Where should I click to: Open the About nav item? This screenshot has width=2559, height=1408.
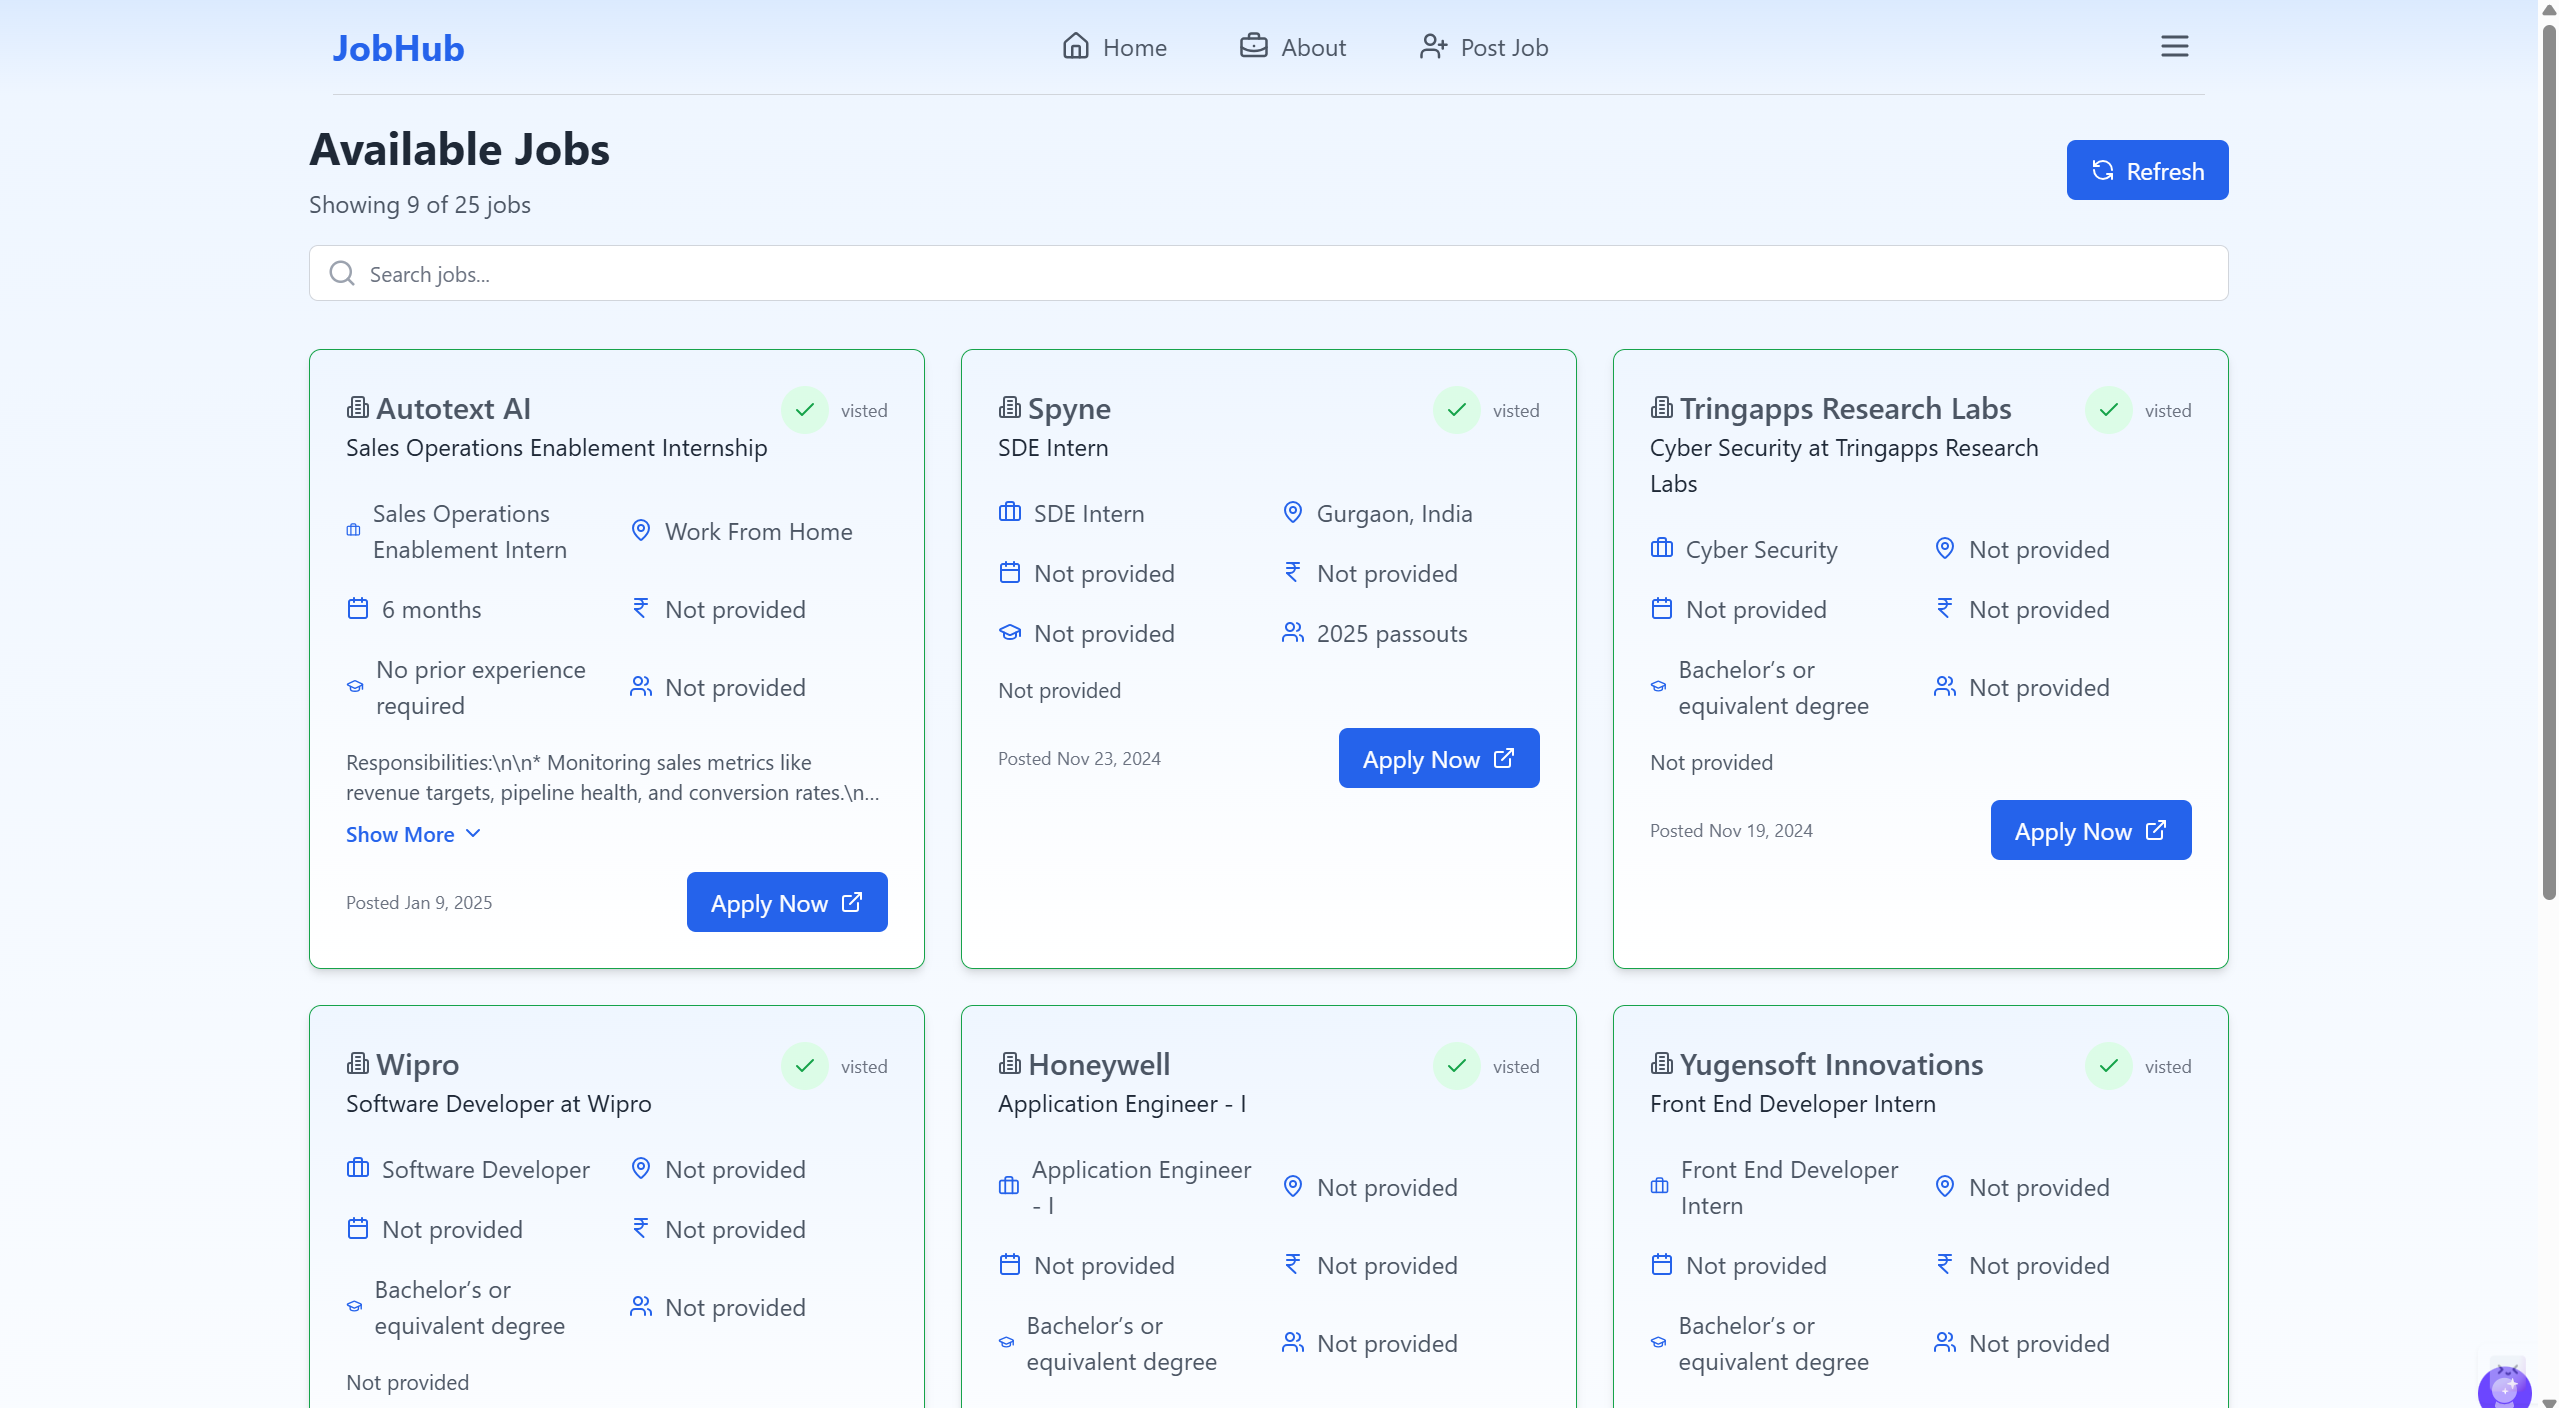(1292, 47)
